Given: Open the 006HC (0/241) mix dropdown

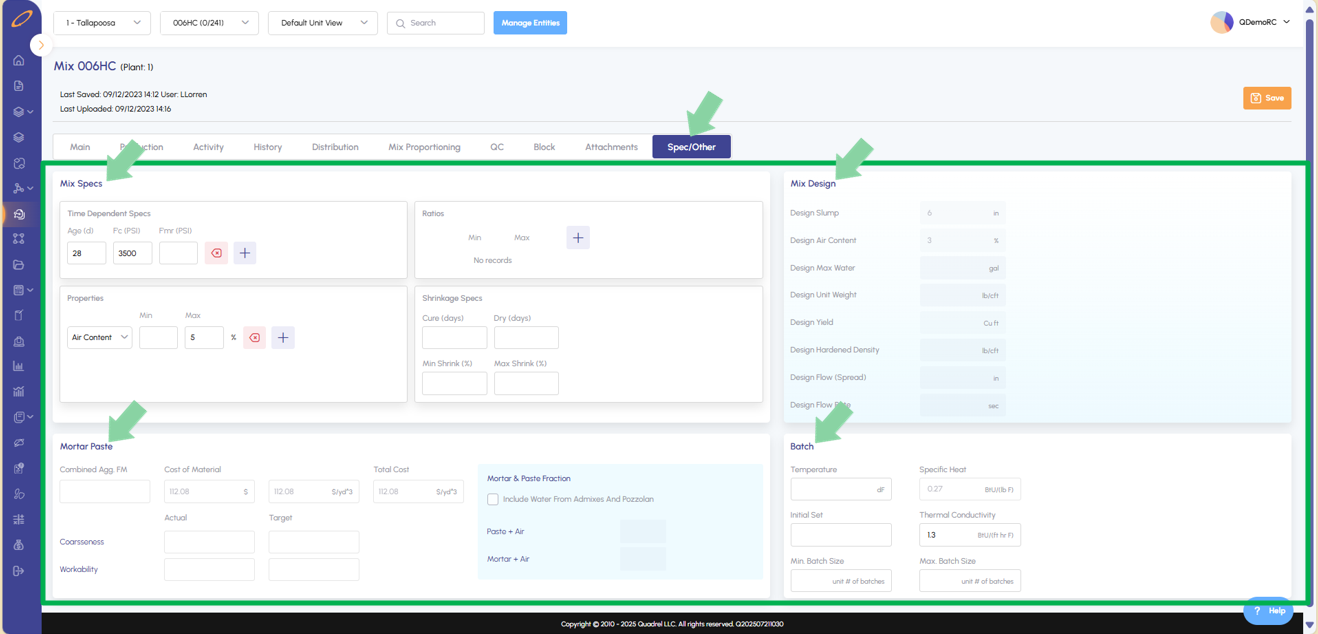Looking at the screenshot, I should coord(209,22).
